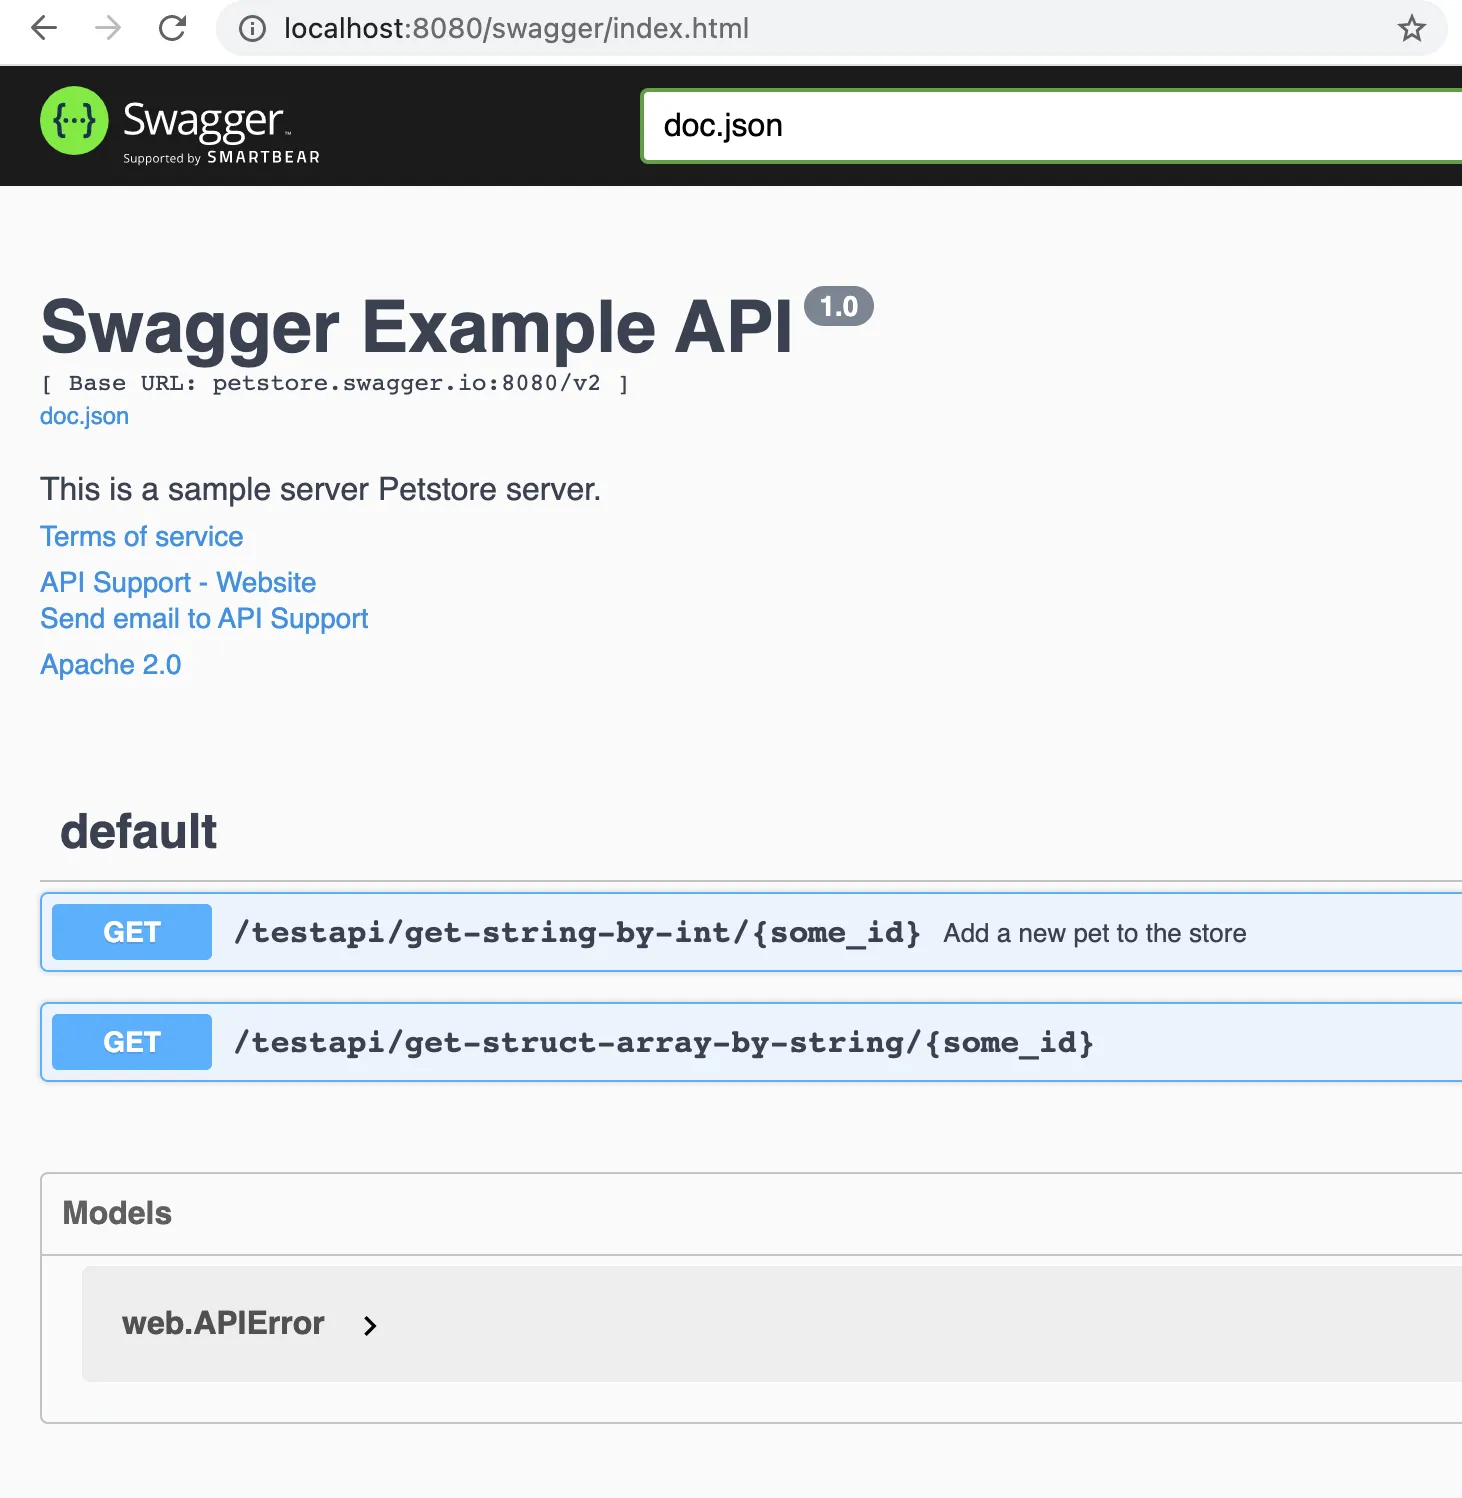1462x1498 pixels.
Task: Visit API Support - Website link
Action: pos(178,583)
